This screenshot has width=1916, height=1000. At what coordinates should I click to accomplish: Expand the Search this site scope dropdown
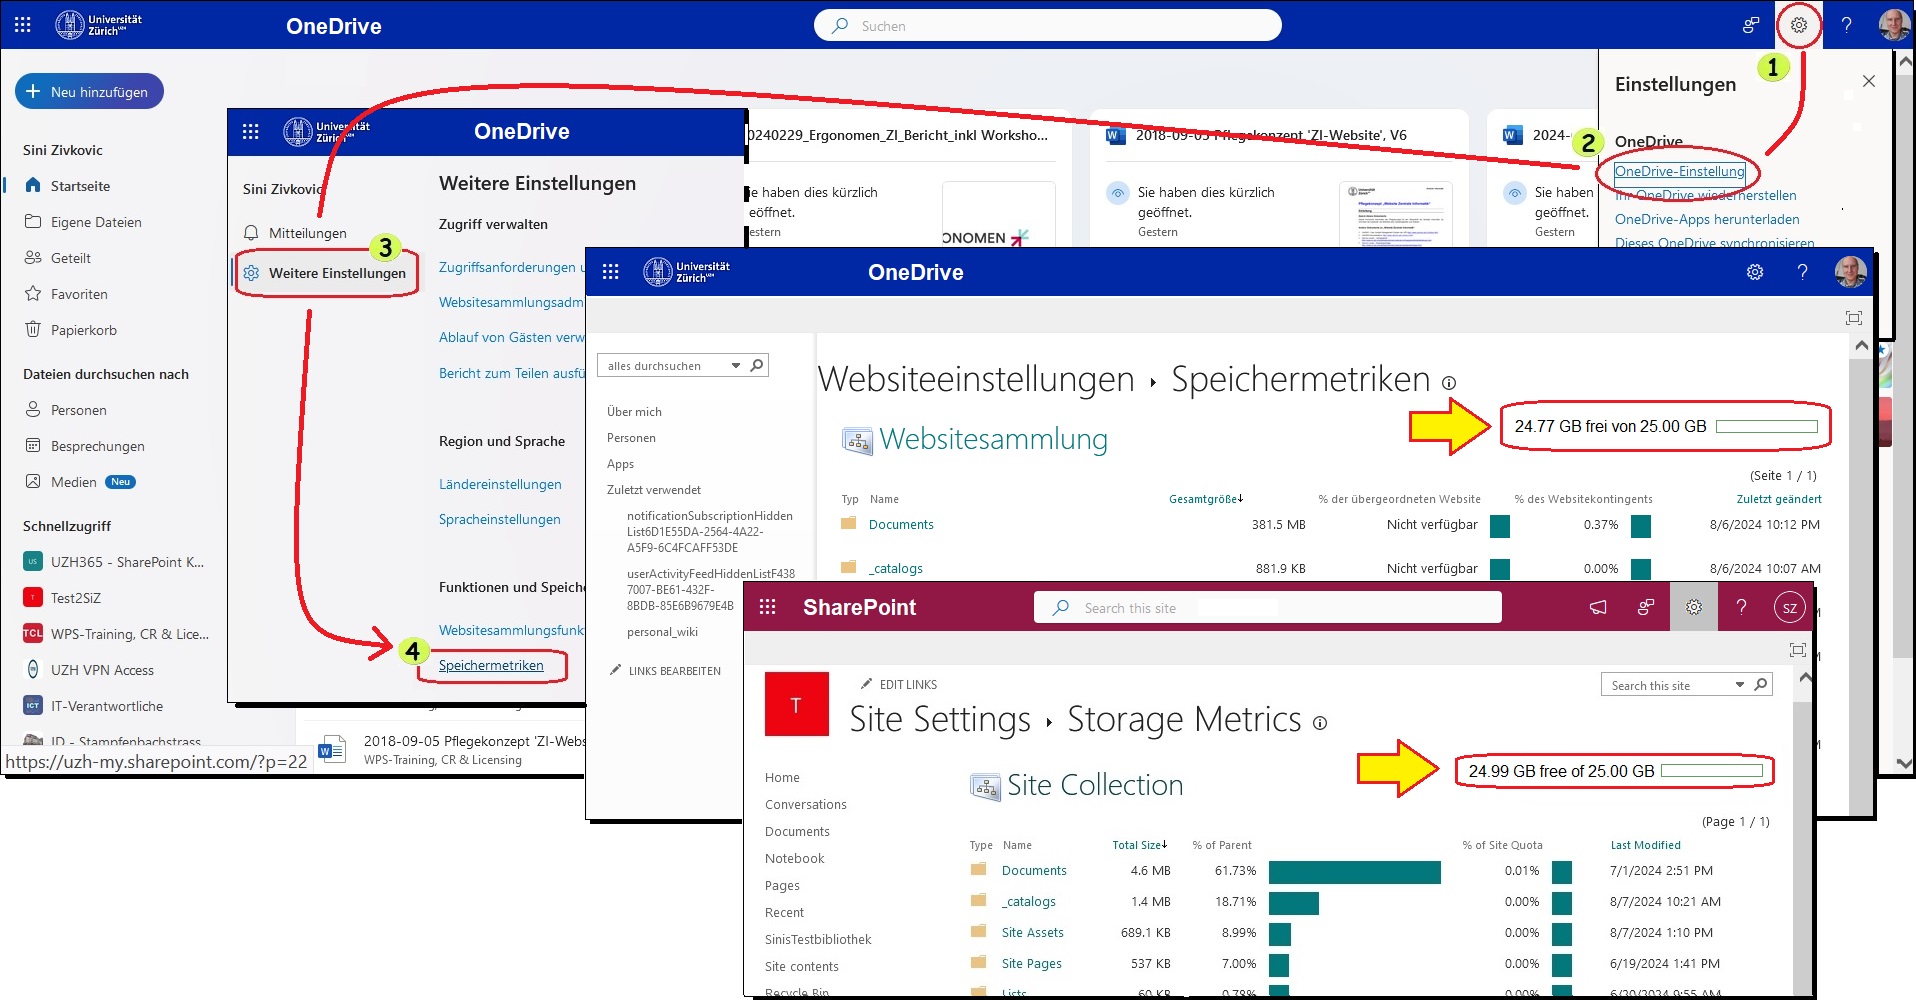pos(1740,684)
